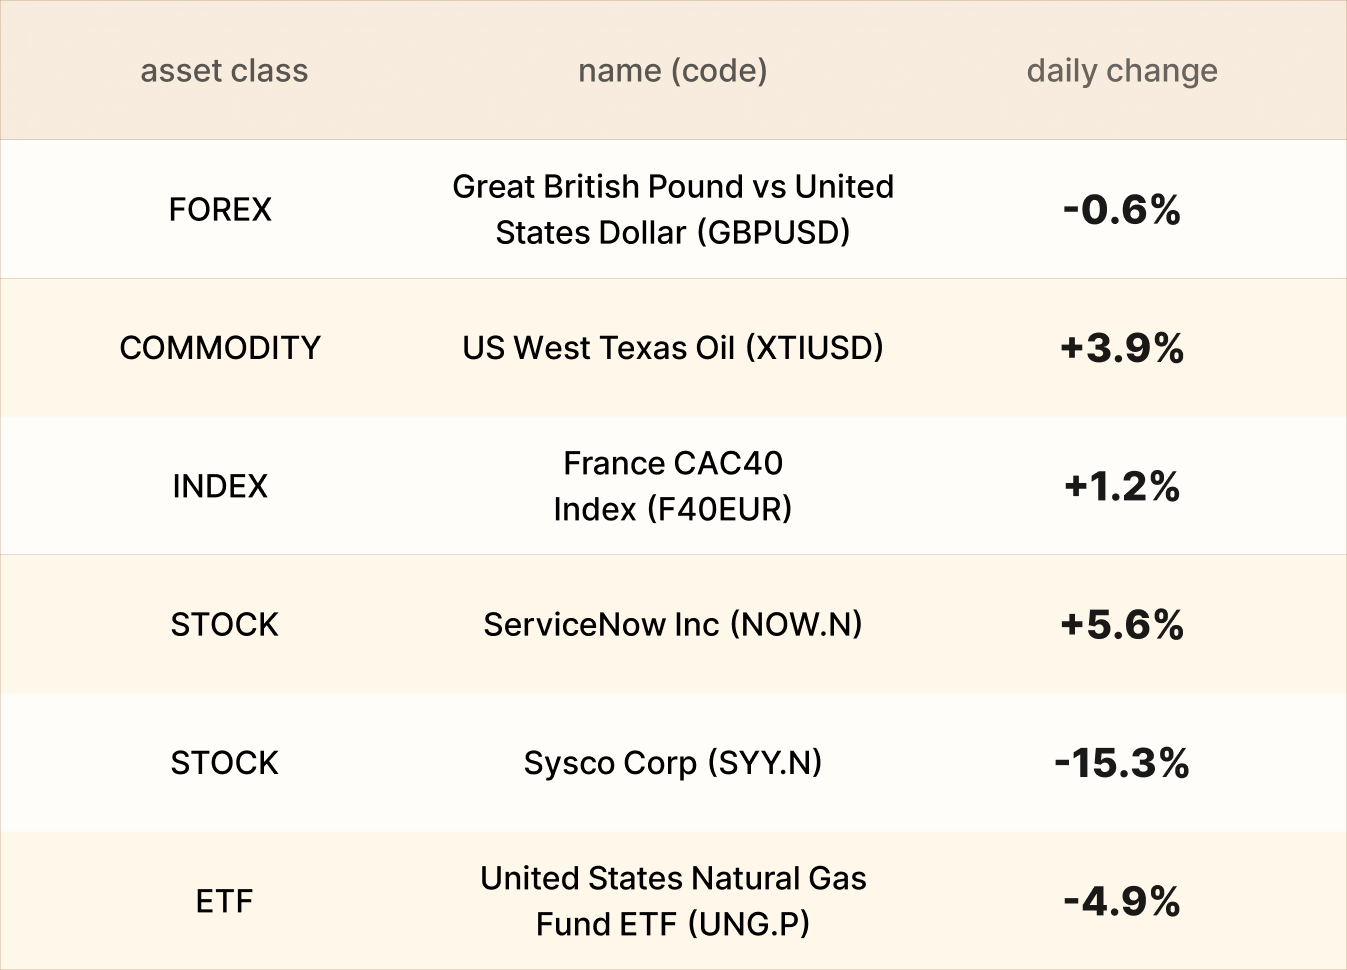1347x970 pixels.
Task: Click the 'asset class' column header
Action: (x=224, y=71)
